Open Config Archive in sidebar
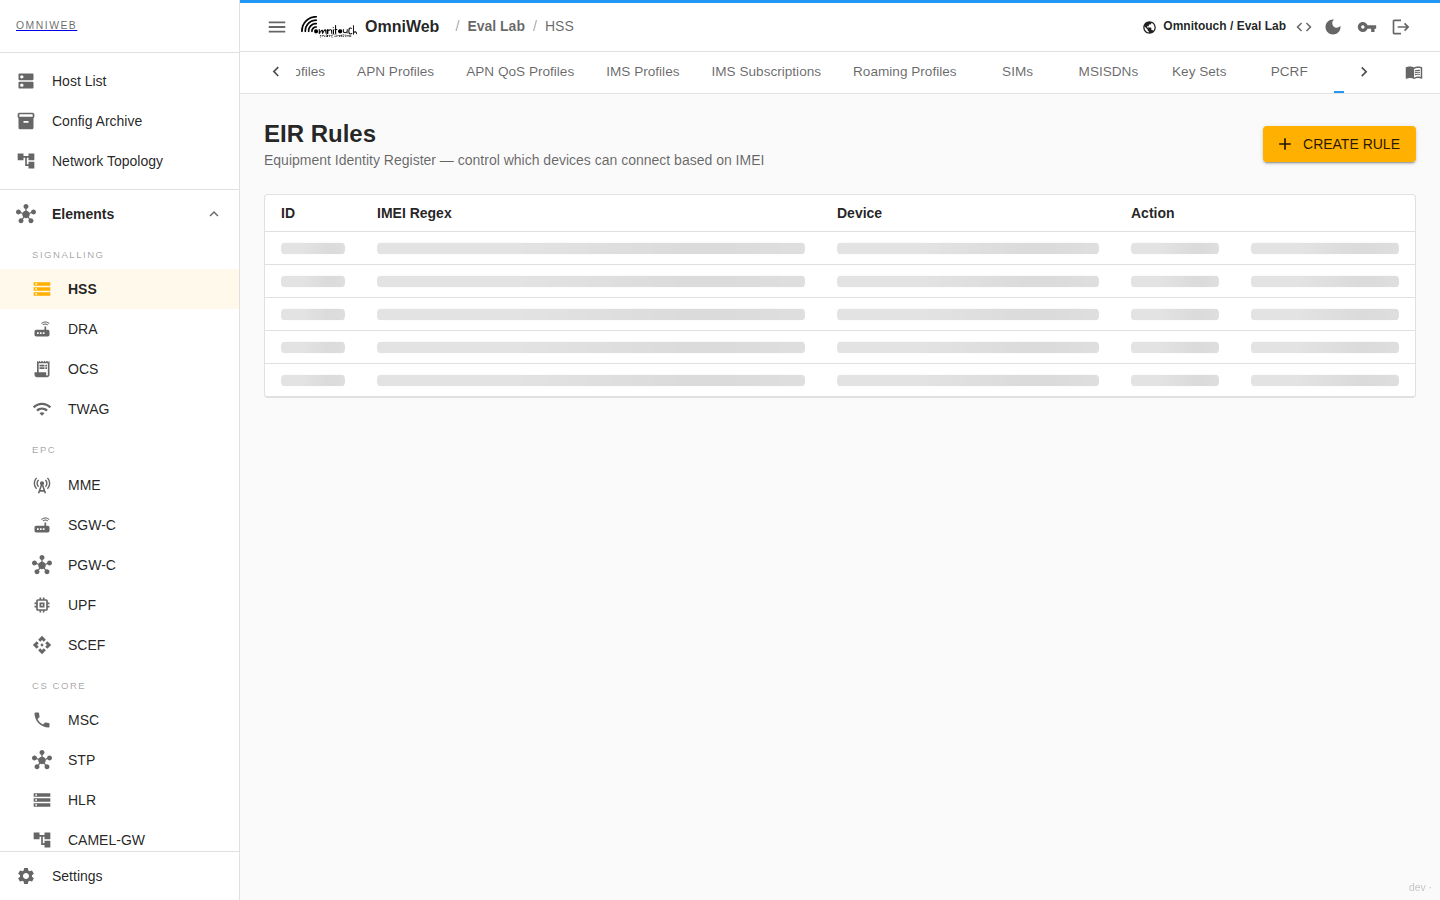1440x900 pixels. coord(120,121)
